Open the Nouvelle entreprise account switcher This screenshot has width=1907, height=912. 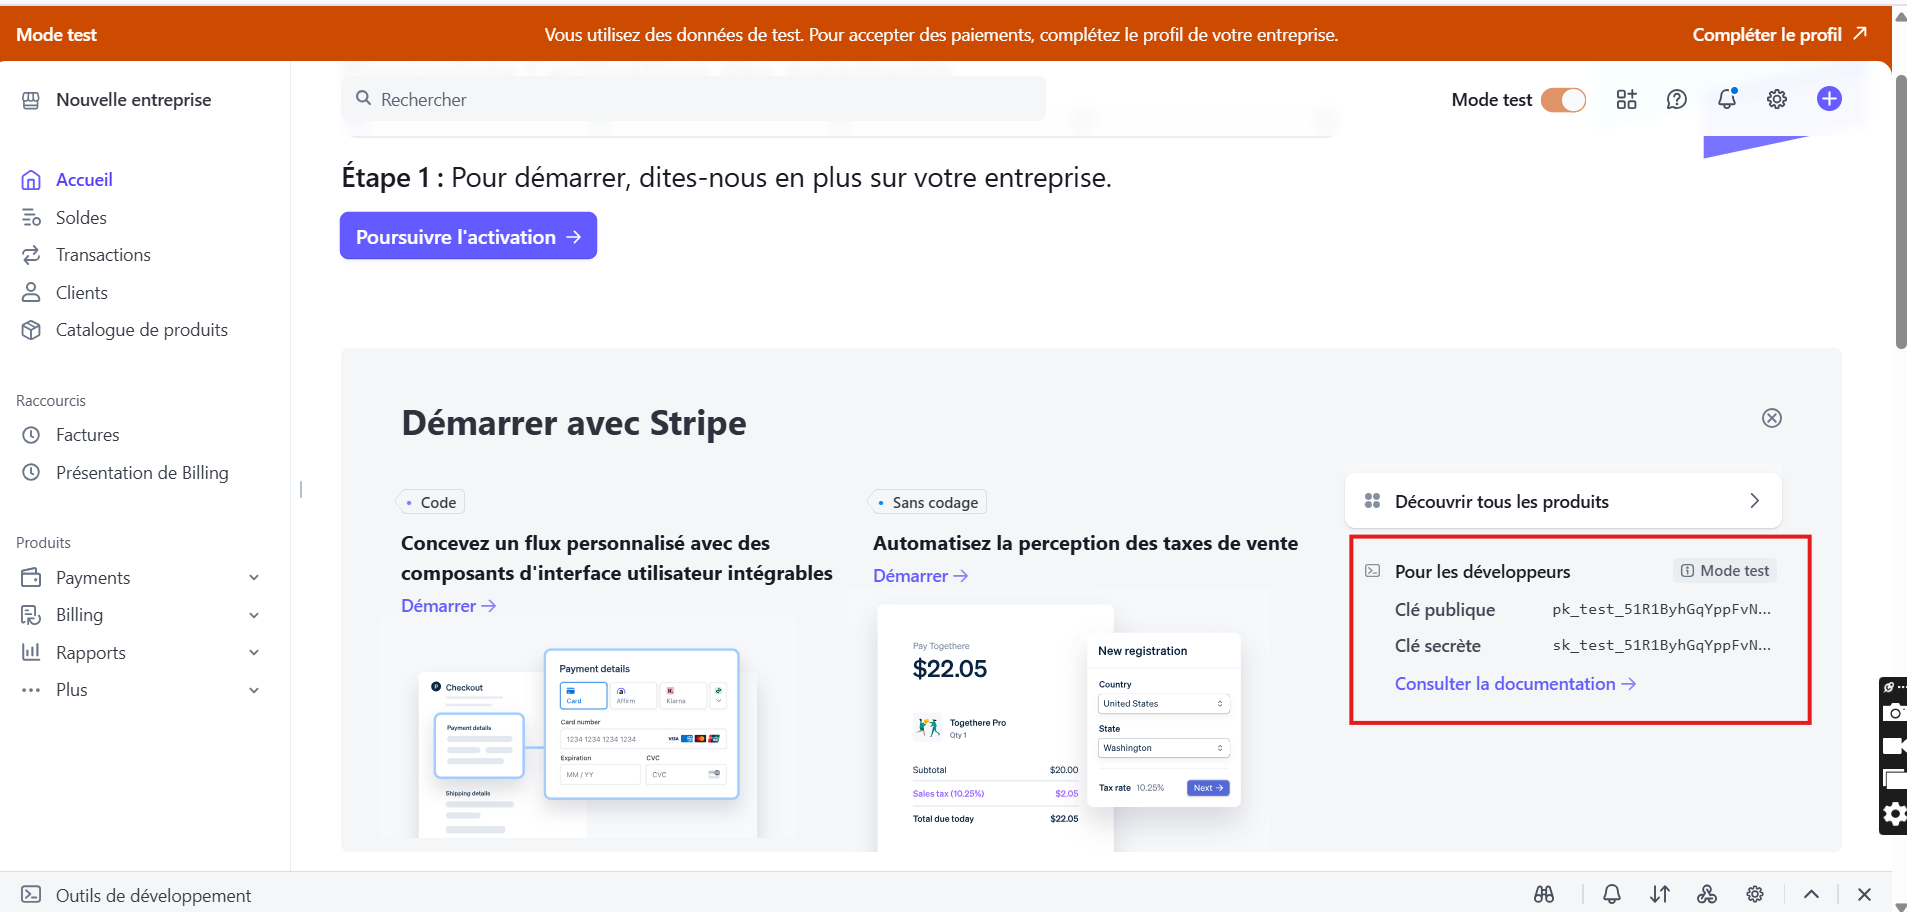133,100
